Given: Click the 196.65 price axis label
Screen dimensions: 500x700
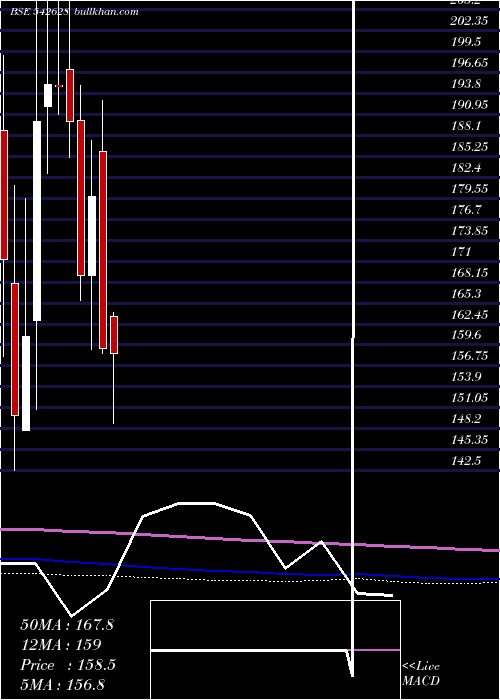Looking at the screenshot, I should [x=469, y=63].
